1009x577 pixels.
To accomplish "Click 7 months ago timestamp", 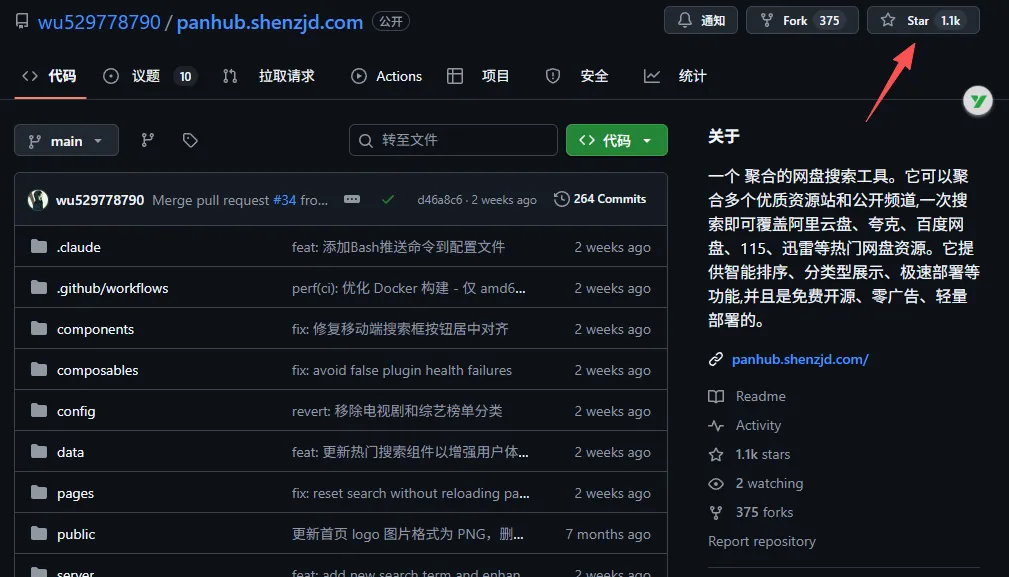I will [608, 535].
